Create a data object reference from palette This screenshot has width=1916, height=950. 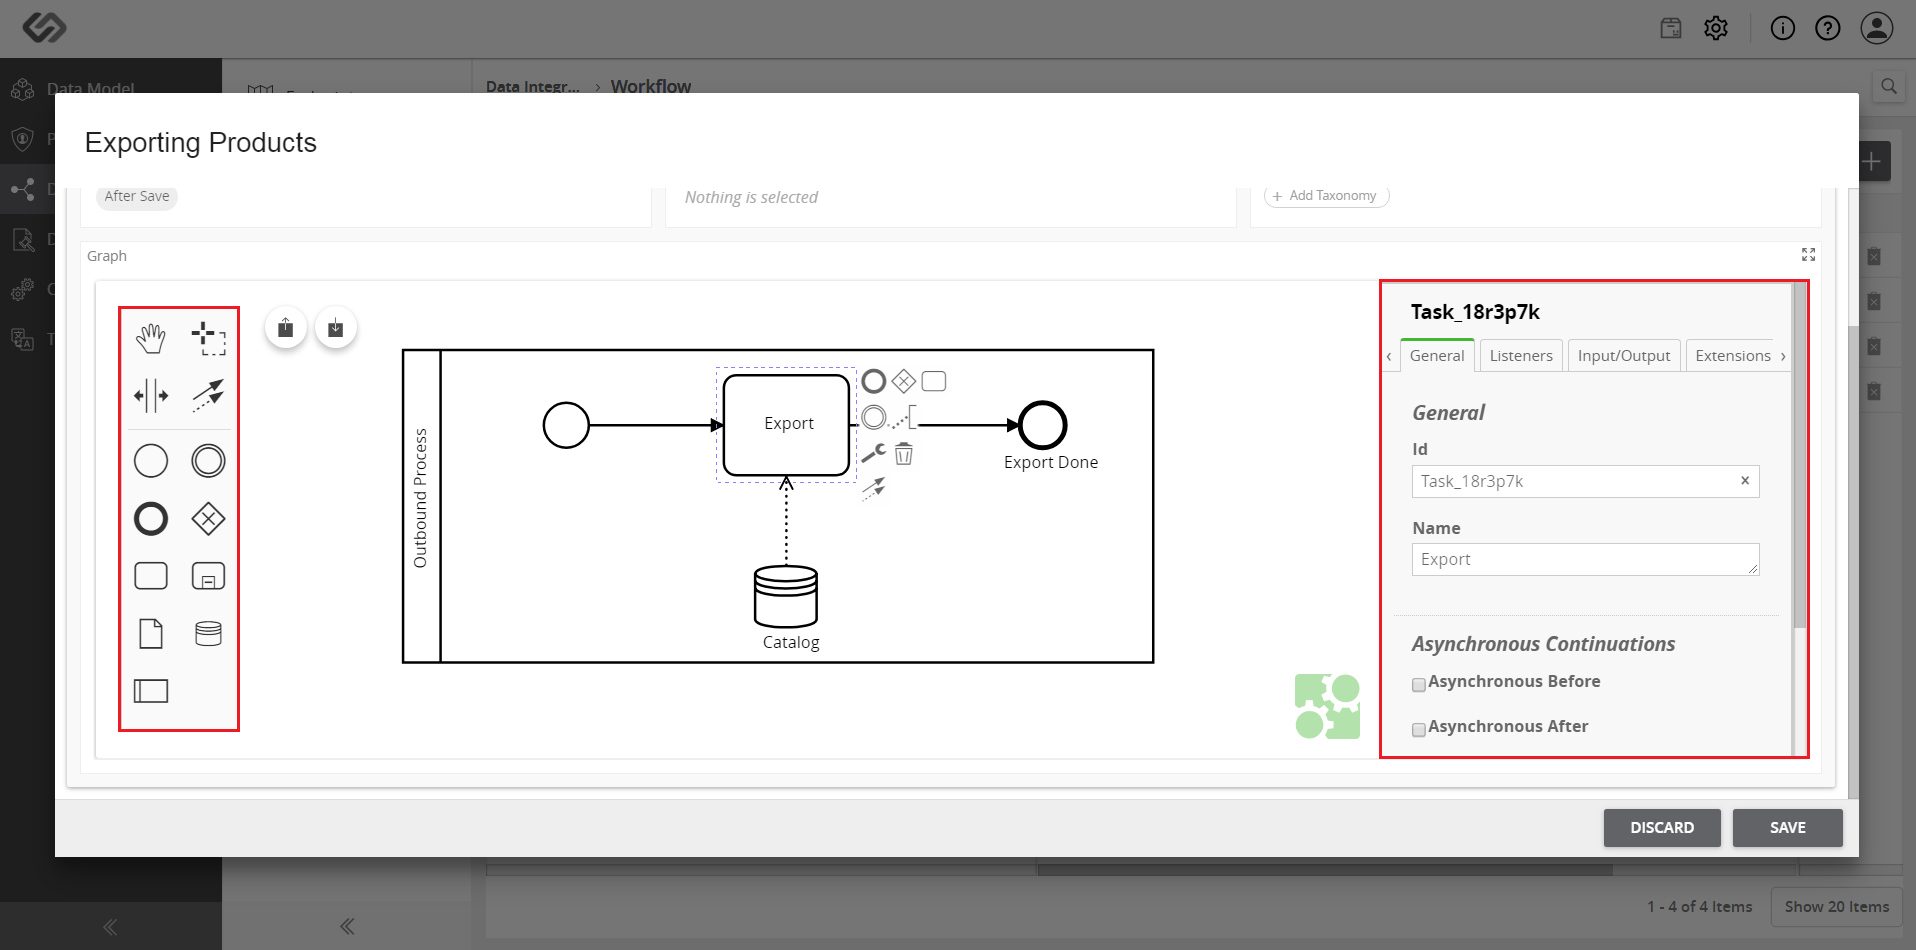(x=151, y=634)
